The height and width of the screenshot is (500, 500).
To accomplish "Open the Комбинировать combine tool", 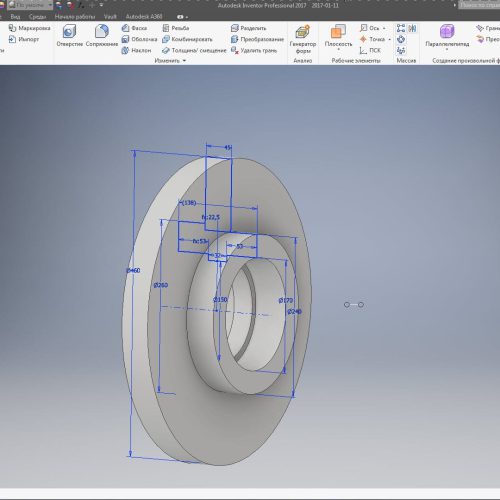I will pyautogui.click(x=187, y=39).
